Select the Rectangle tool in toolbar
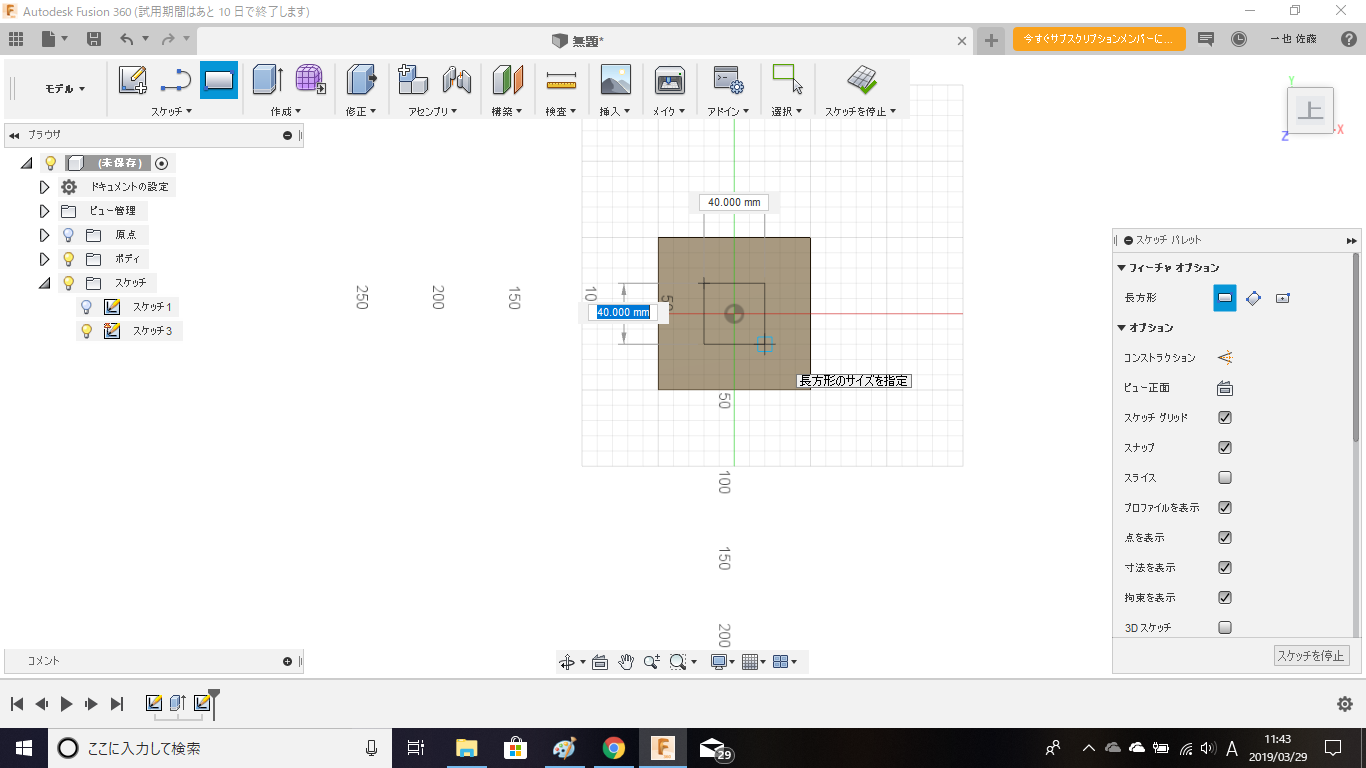Viewport: 1366px width, 768px height. pyautogui.click(x=219, y=79)
